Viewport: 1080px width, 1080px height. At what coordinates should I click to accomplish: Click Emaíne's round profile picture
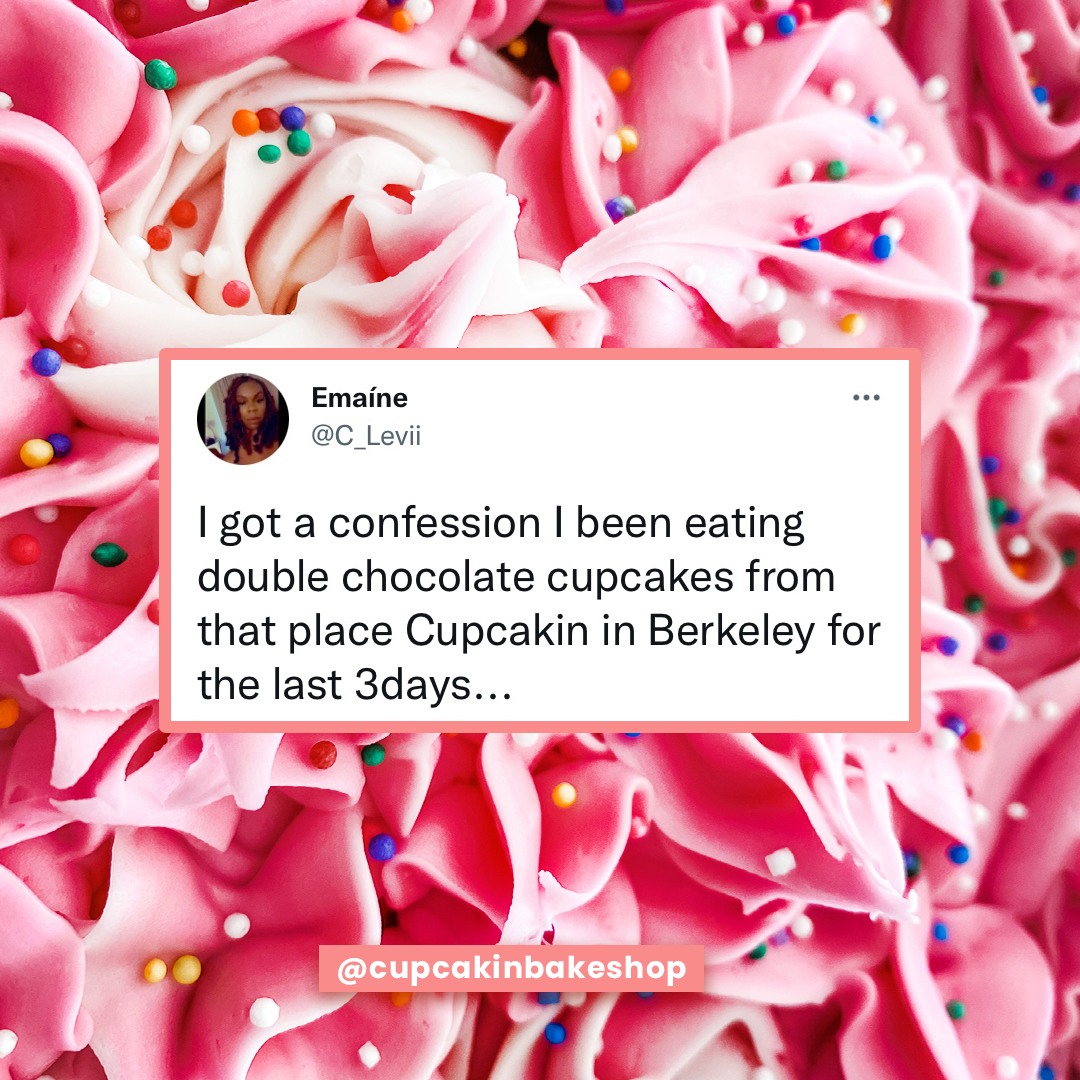click(242, 419)
